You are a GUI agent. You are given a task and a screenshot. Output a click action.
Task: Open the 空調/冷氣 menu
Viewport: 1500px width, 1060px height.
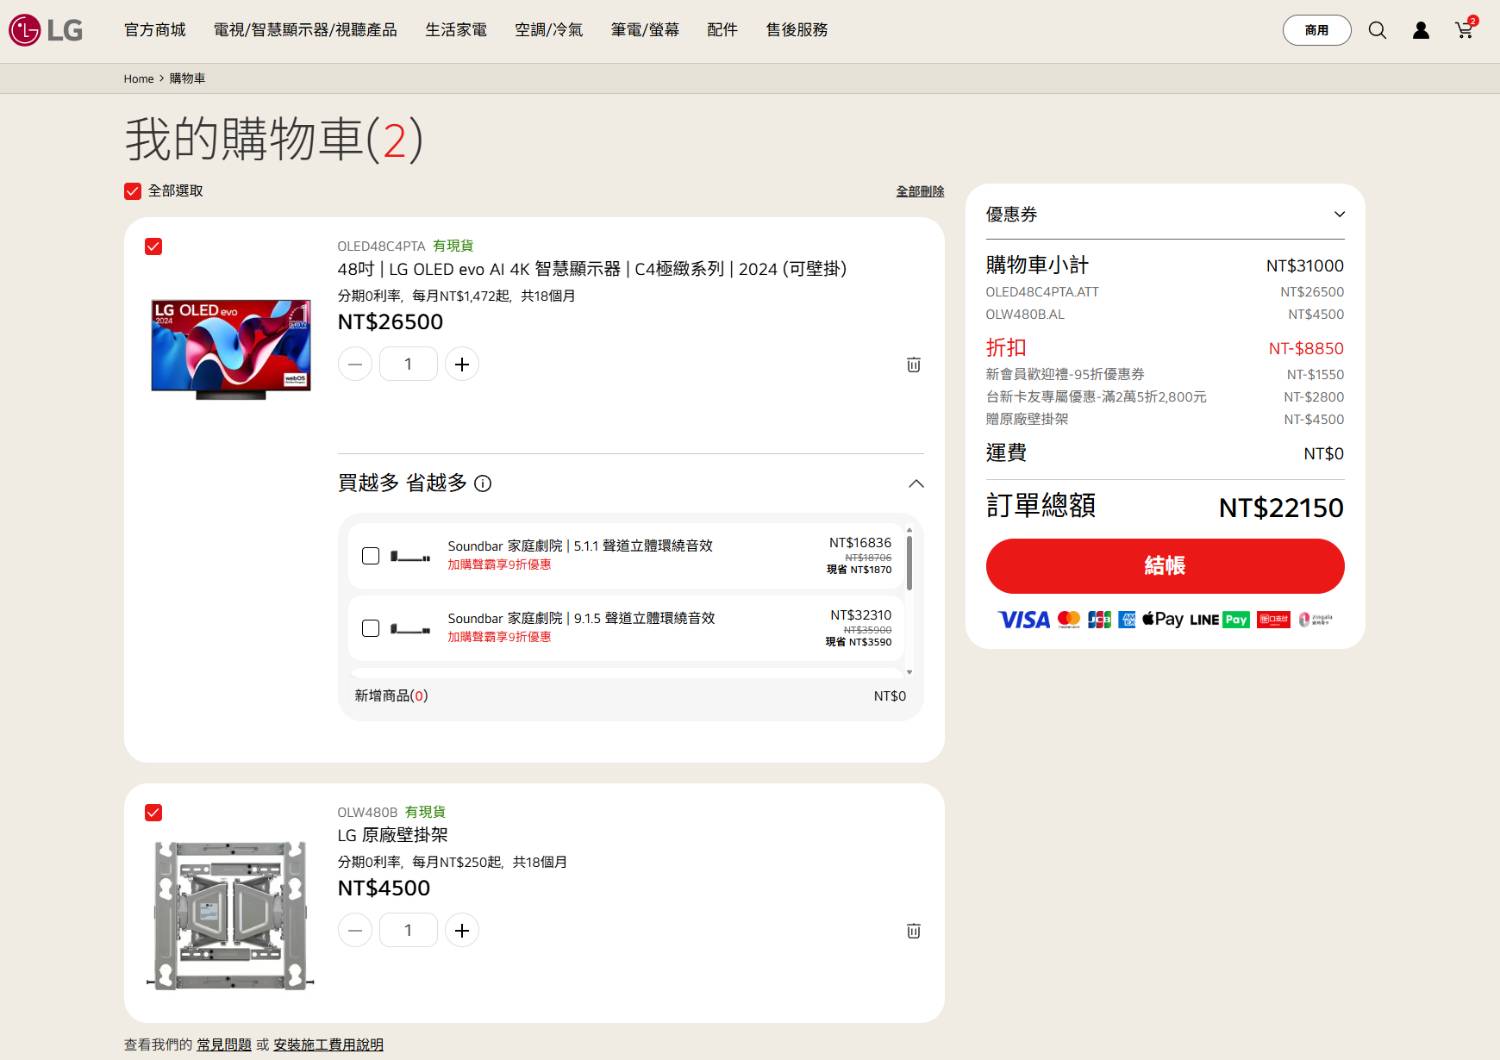[x=549, y=30]
